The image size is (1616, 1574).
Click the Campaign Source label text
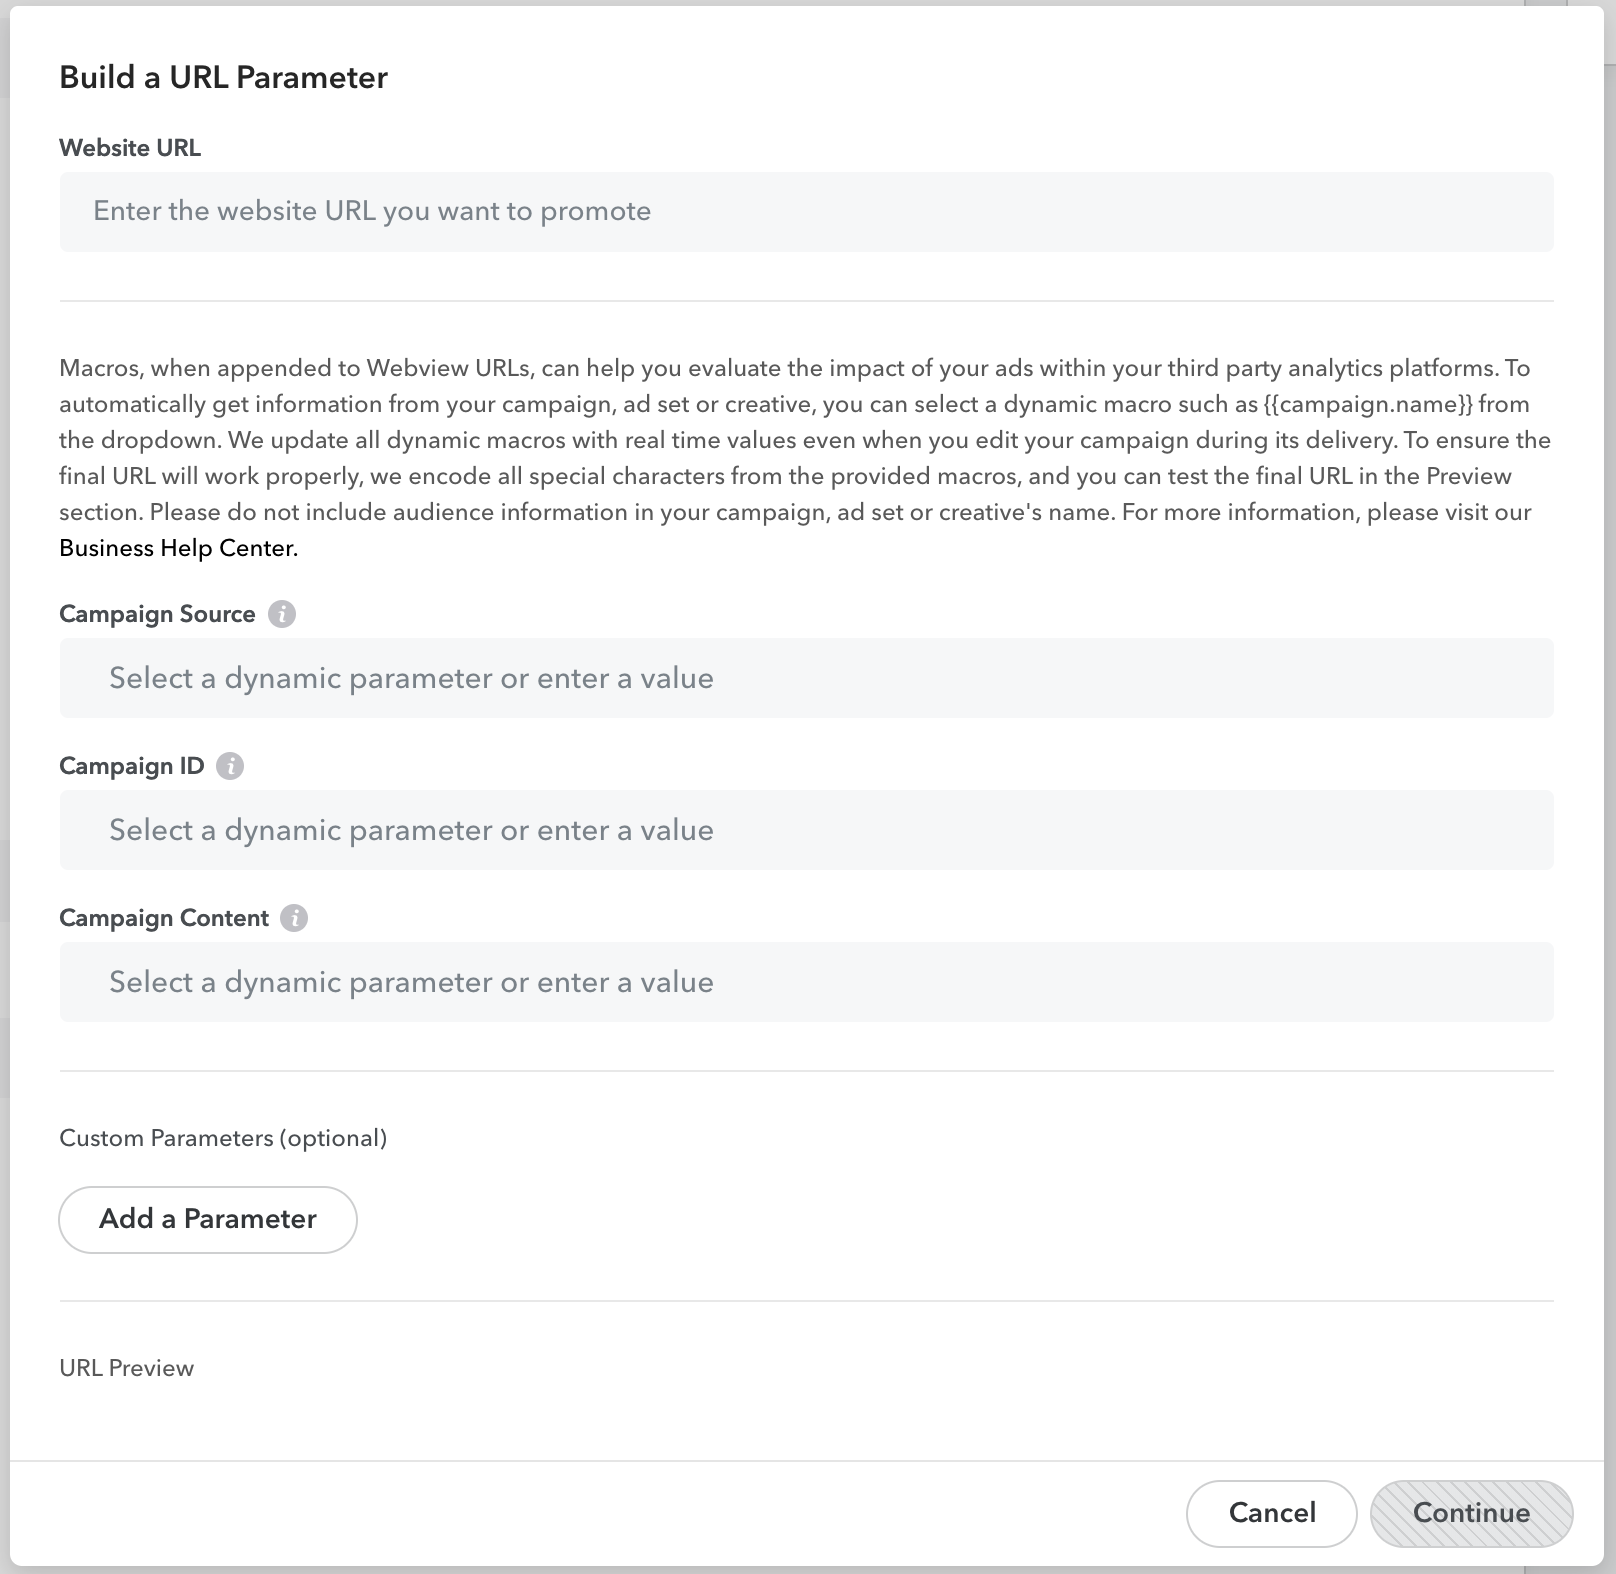tap(157, 614)
